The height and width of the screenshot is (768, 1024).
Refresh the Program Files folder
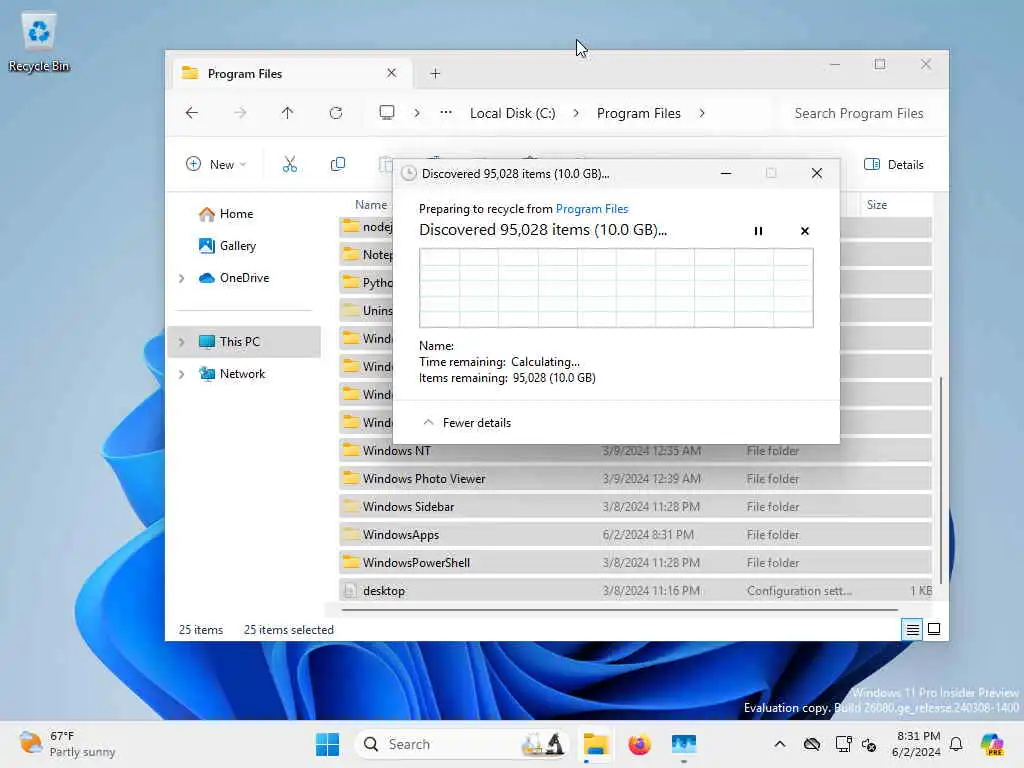336,113
